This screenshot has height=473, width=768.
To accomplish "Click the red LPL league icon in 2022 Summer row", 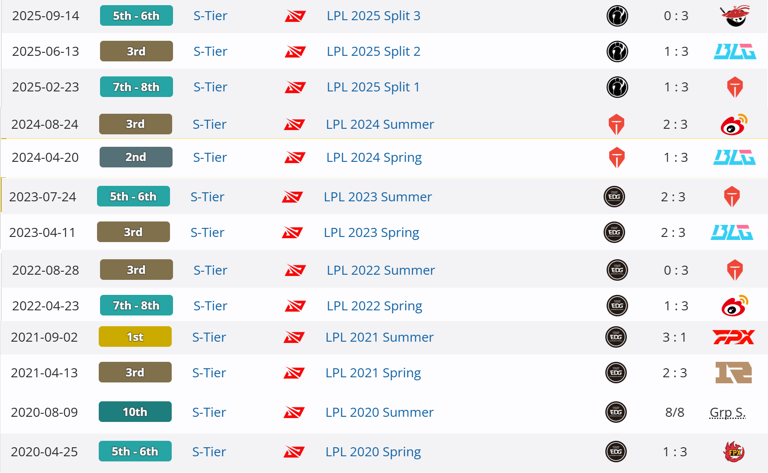I will coord(295,270).
